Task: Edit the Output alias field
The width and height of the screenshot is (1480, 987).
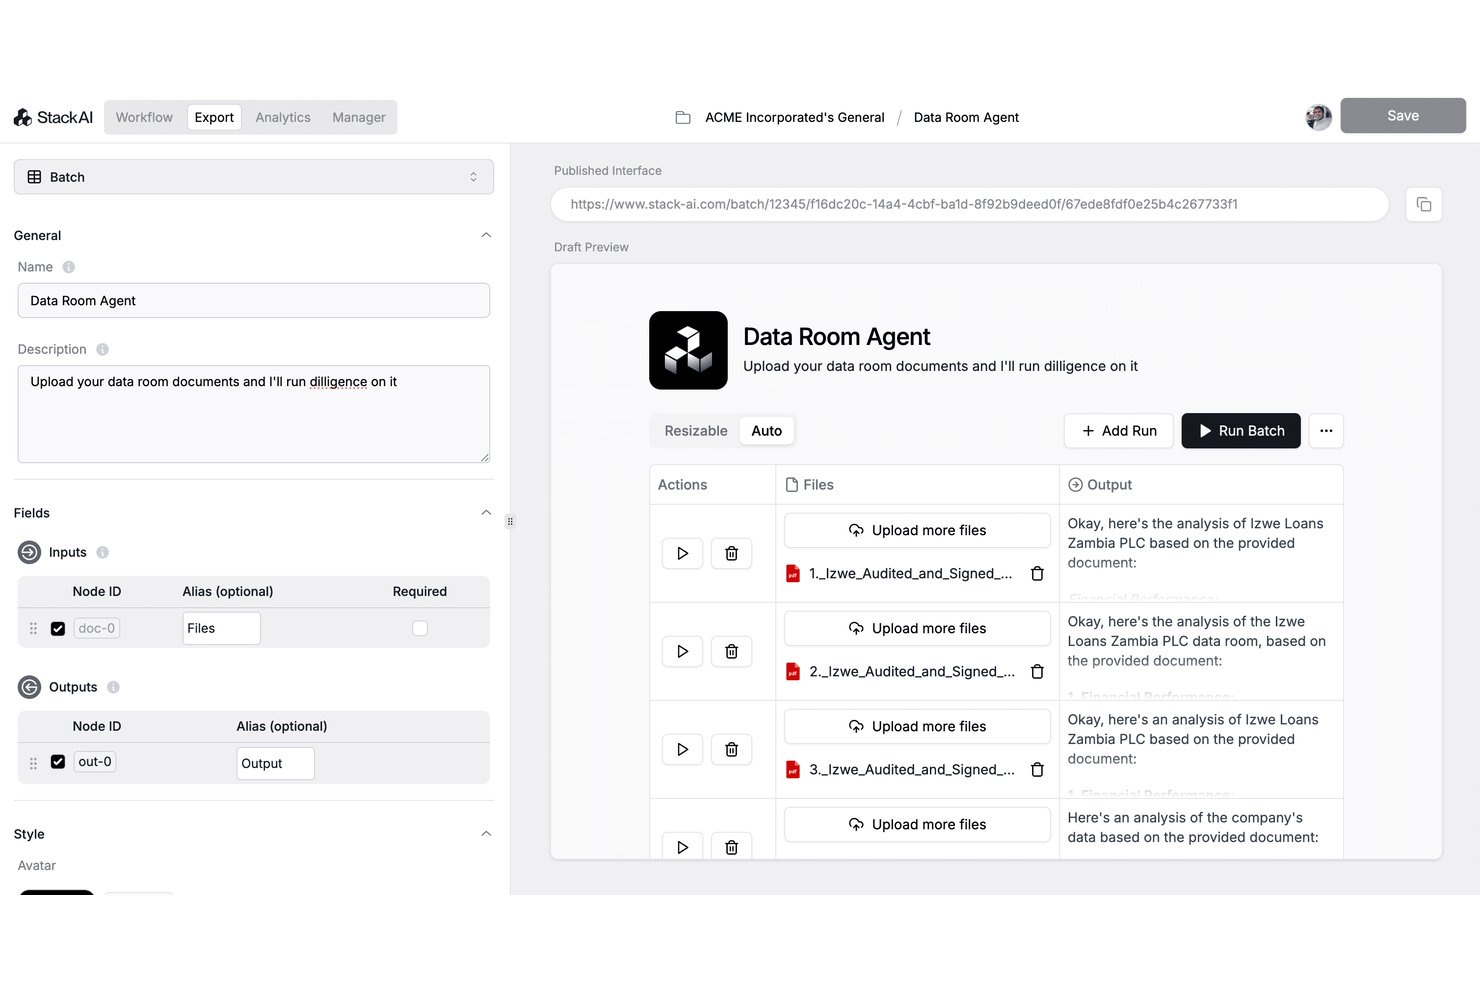Action: click(276, 763)
